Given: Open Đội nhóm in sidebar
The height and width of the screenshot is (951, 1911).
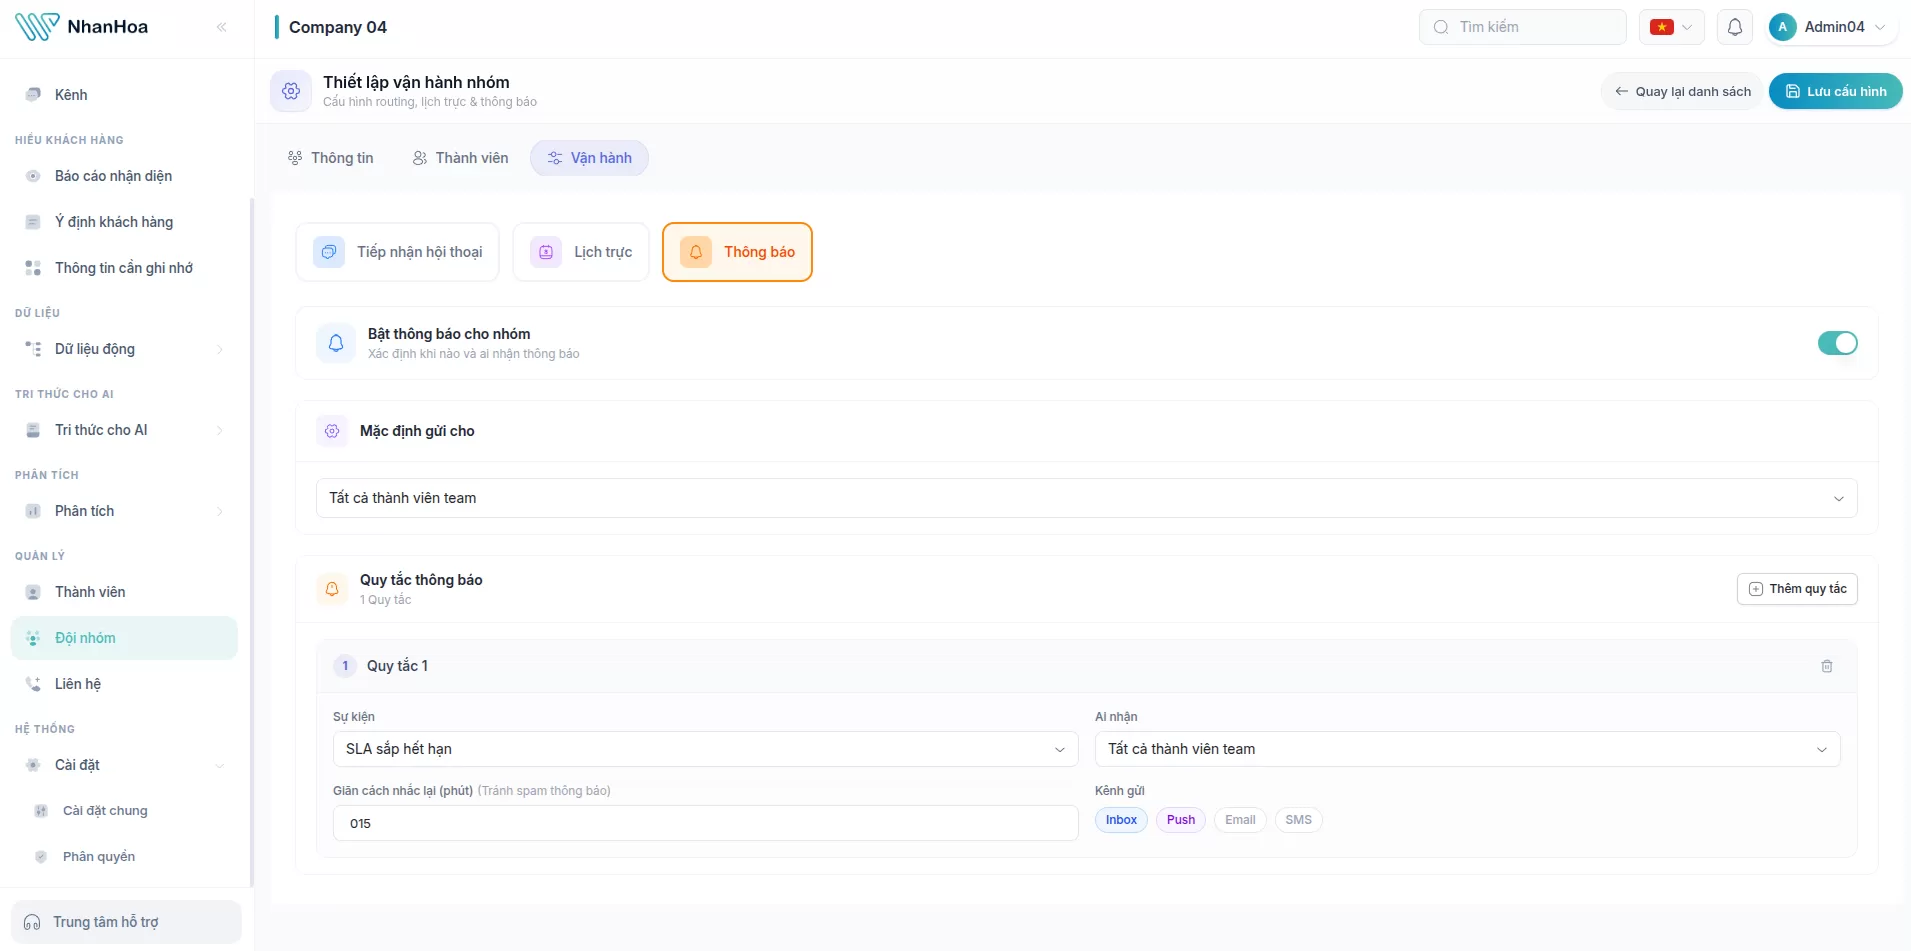Looking at the screenshot, I should 125,638.
